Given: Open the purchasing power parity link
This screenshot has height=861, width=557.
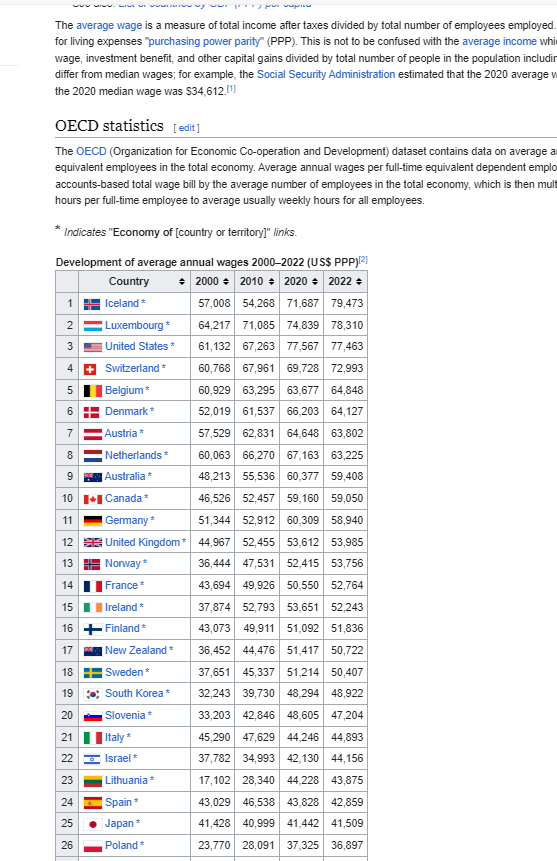Looking at the screenshot, I should coord(204,42).
